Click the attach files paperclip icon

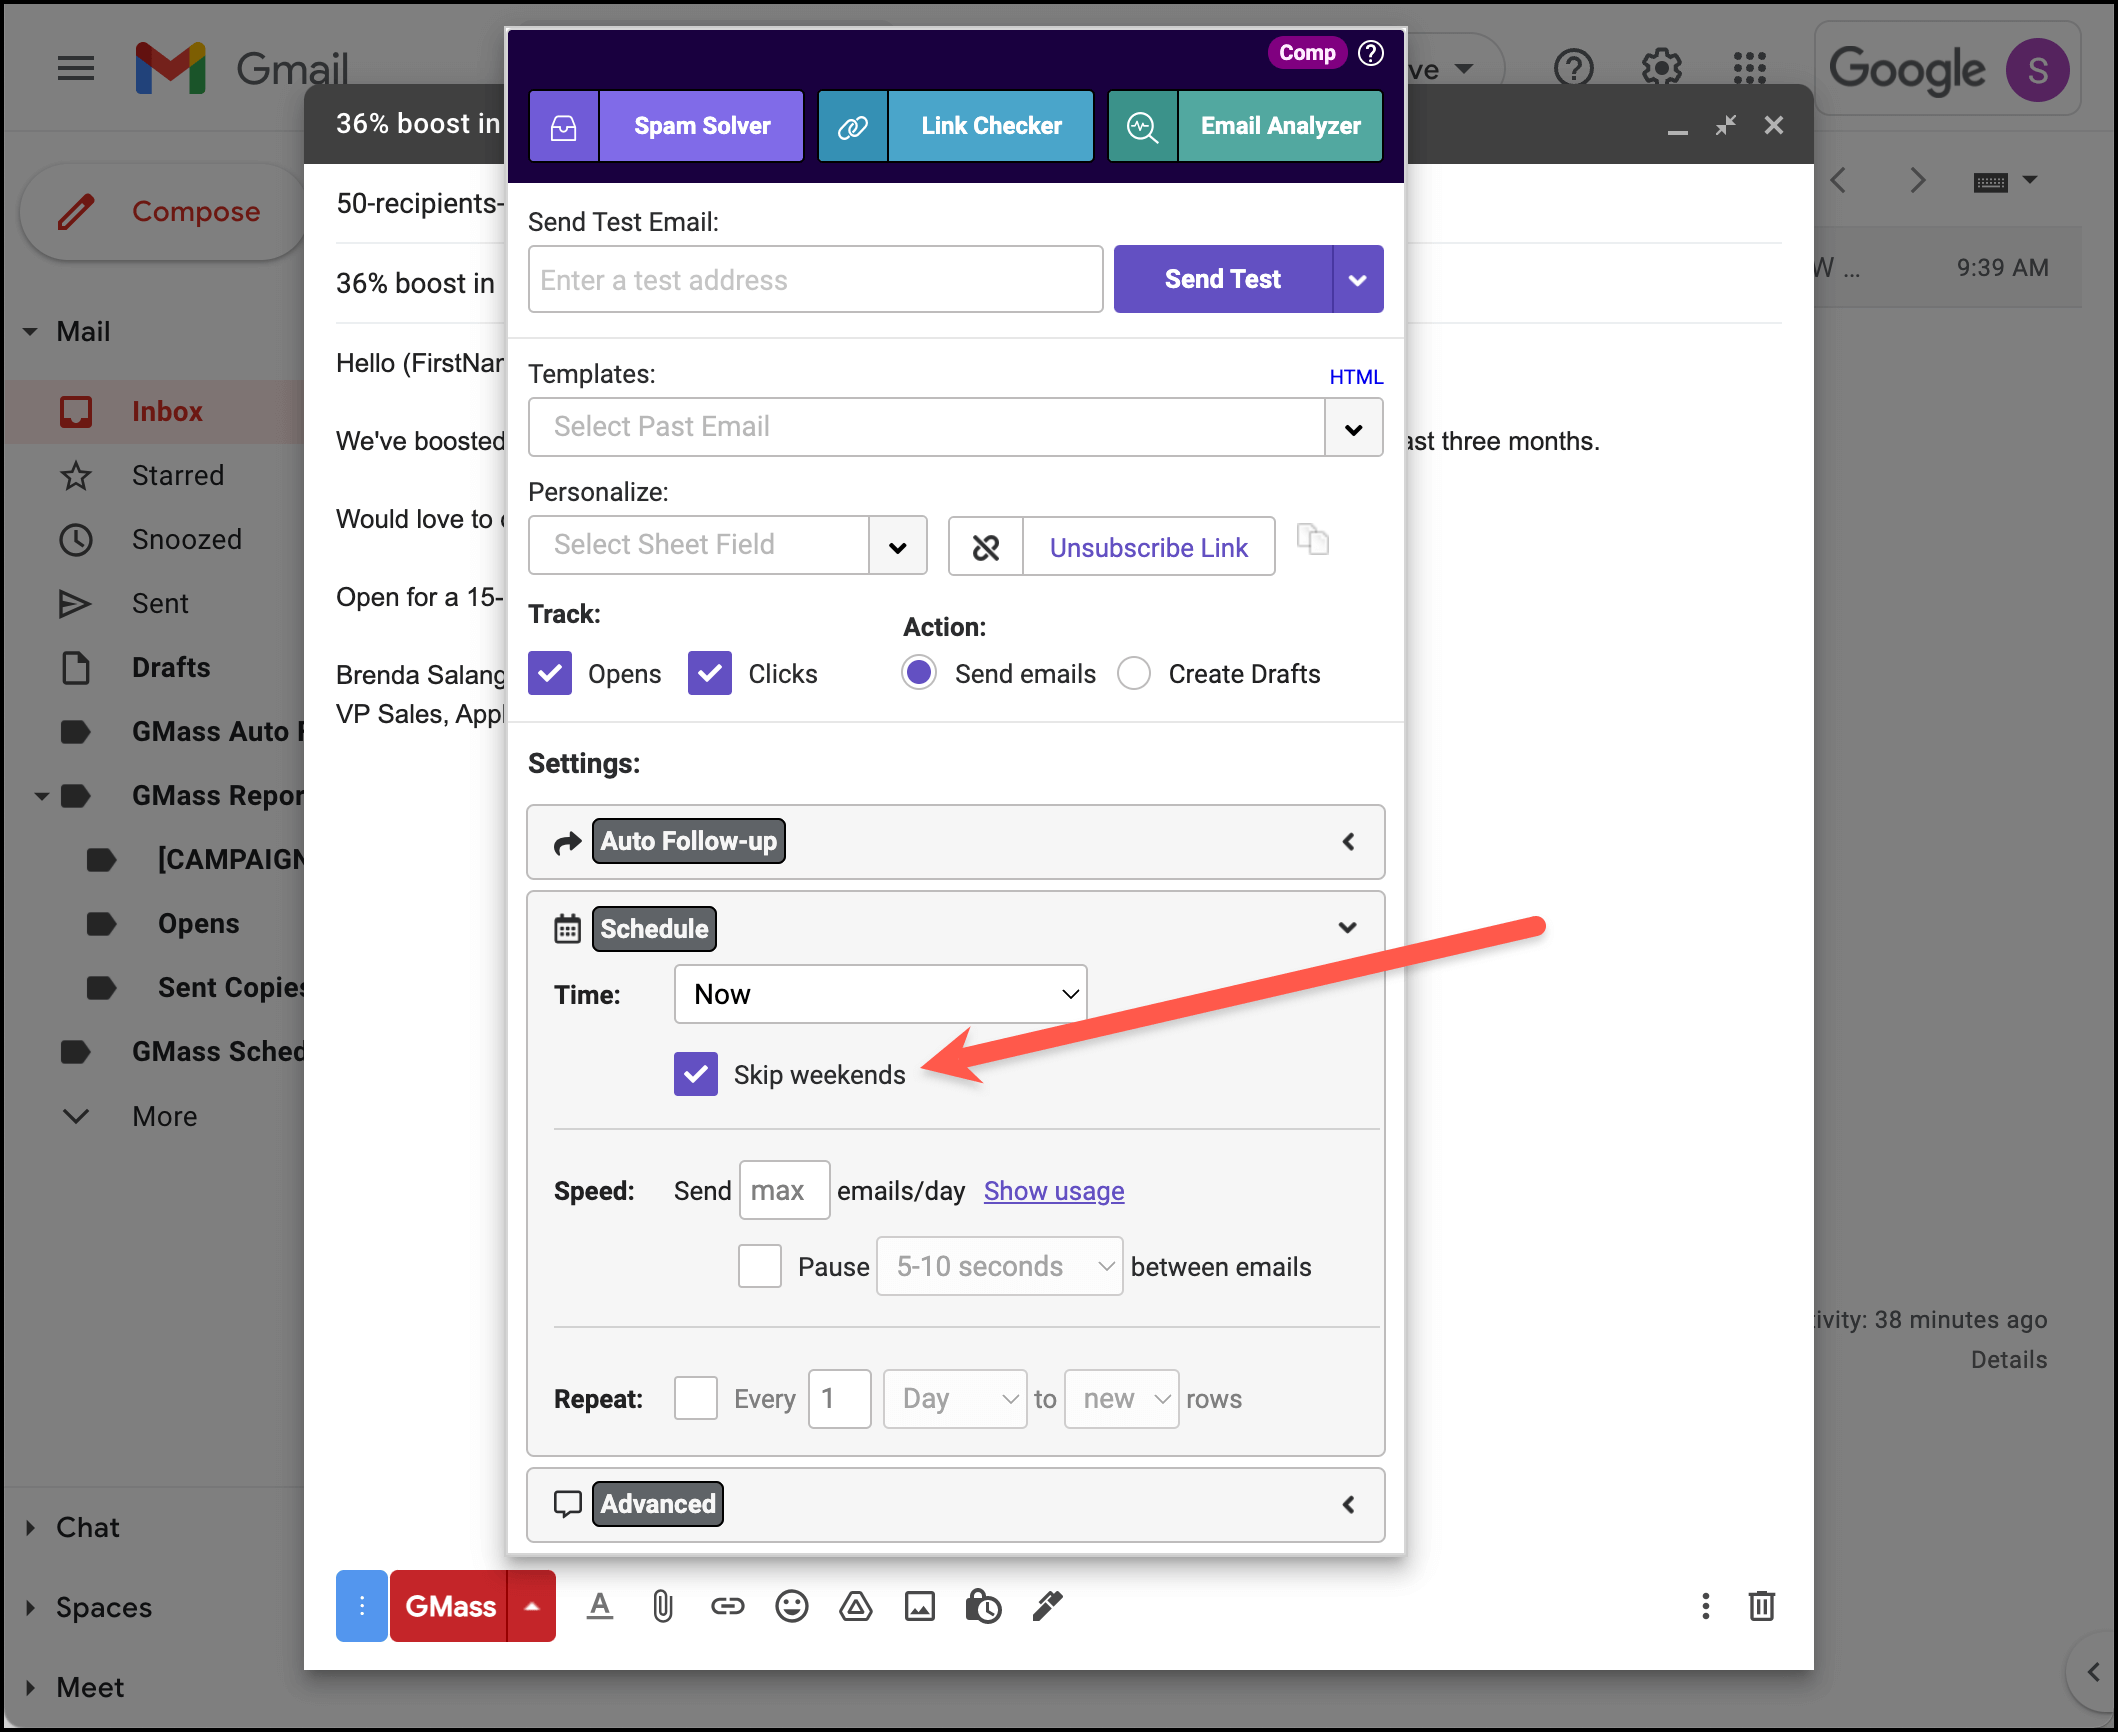pyautogui.click(x=663, y=1606)
